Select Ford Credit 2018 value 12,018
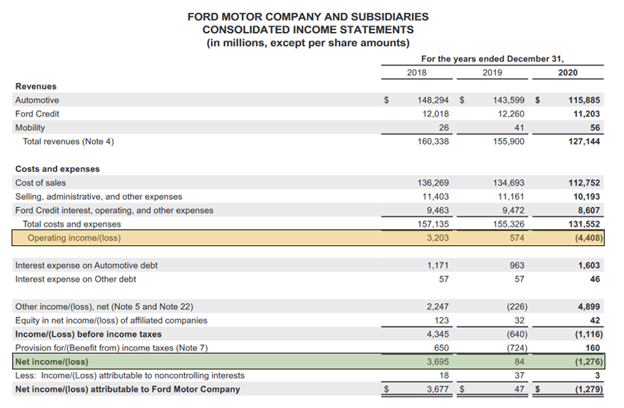The height and width of the screenshot is (408, 624). (435, 114)
